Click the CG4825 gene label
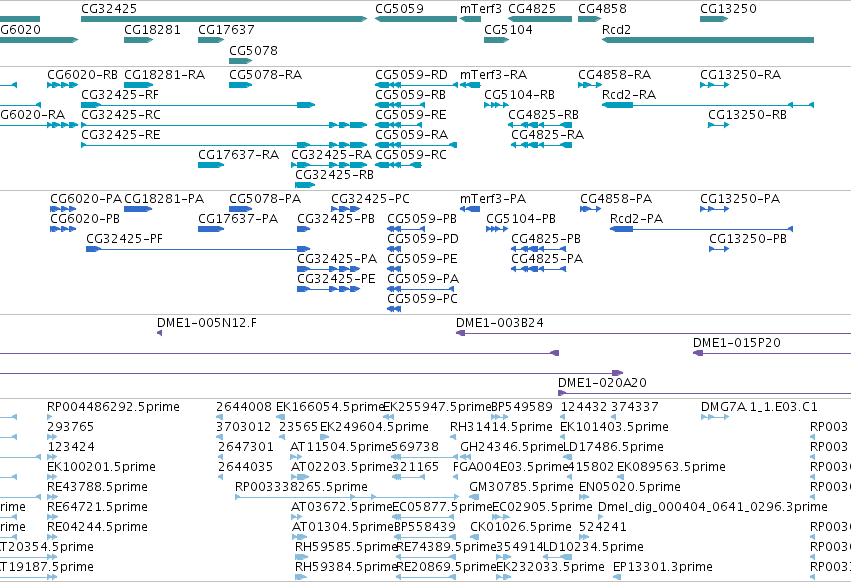This screenshot has height=582, width=851. tap(532, 9)
